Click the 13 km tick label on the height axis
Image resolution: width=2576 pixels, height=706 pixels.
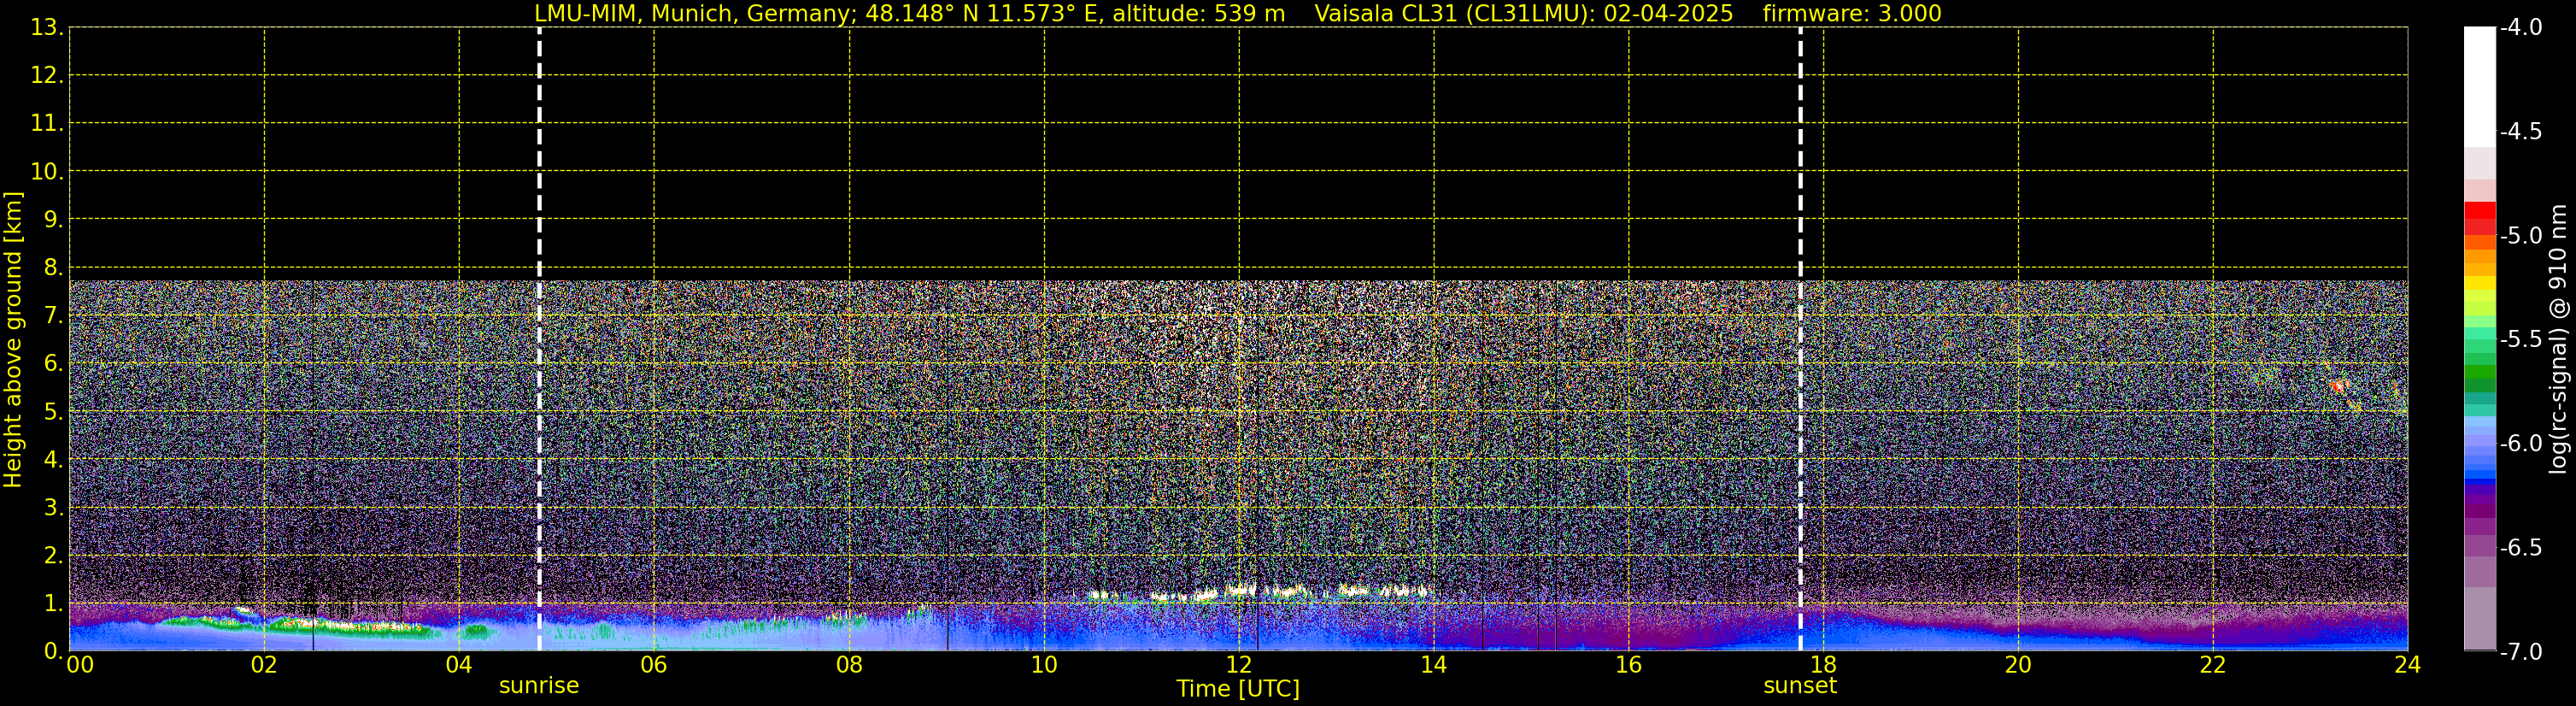click(x=46, y=28)
